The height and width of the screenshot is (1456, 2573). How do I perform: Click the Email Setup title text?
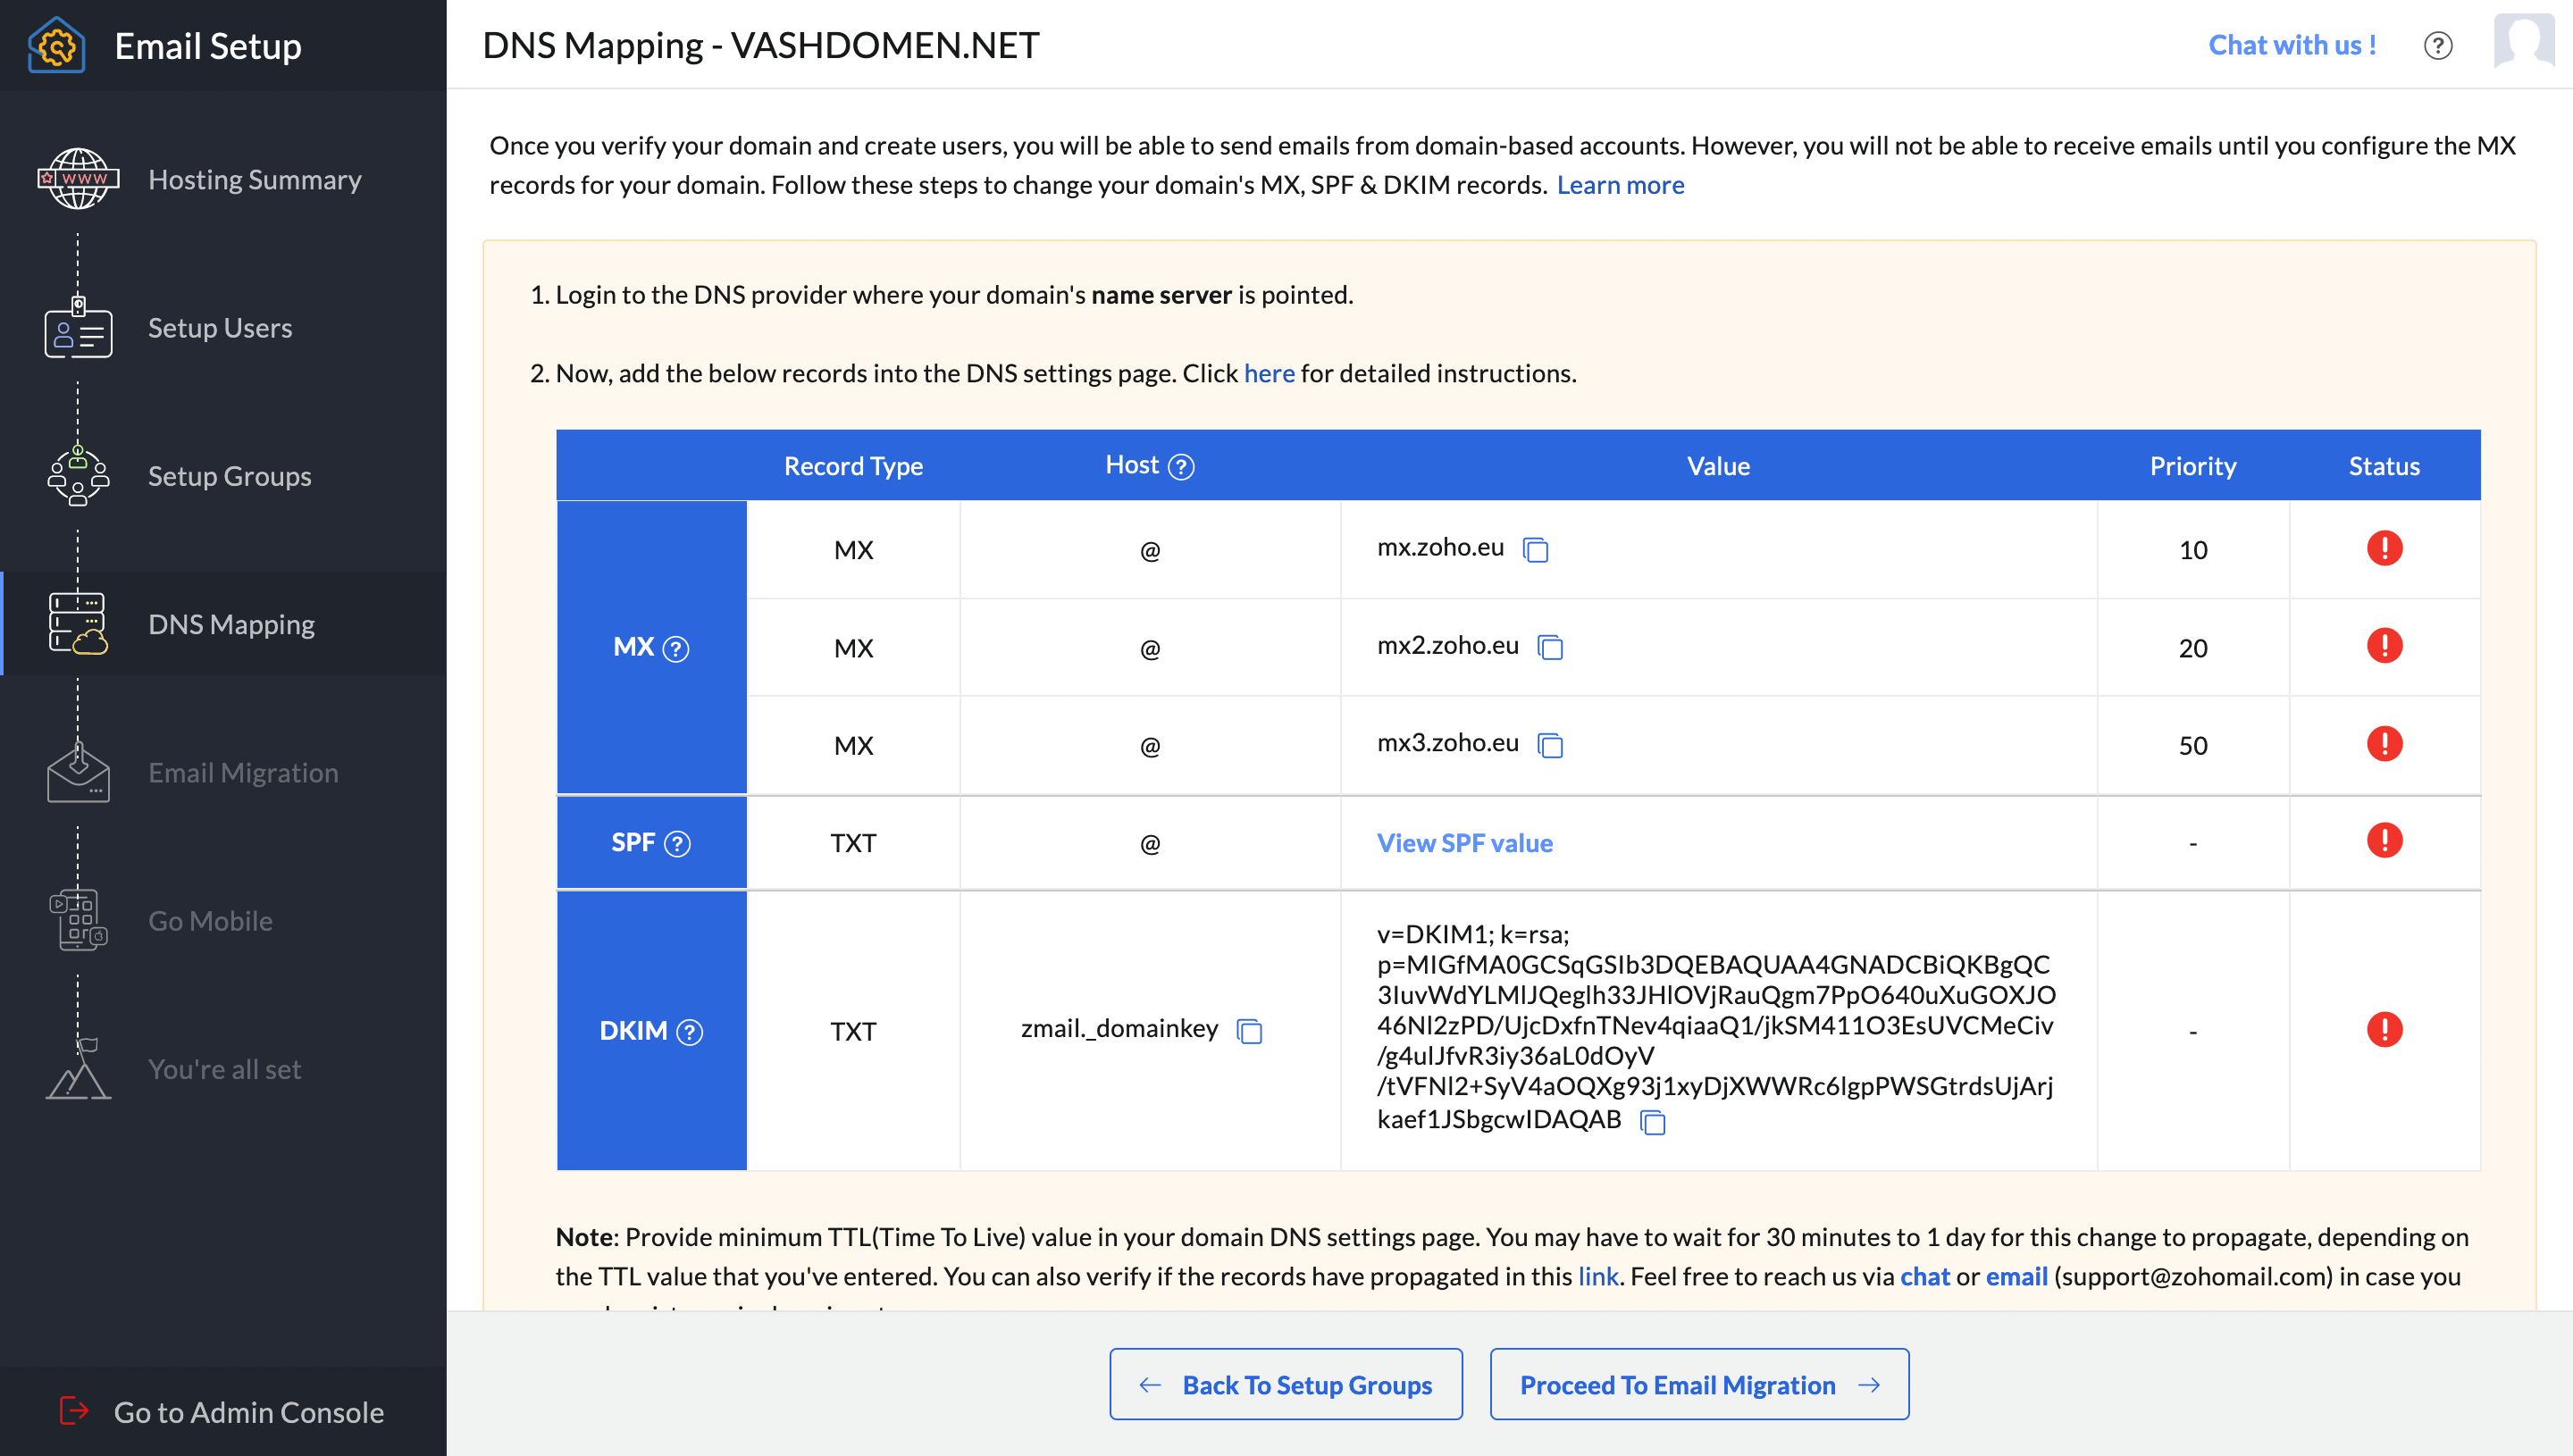click(208, 46)
